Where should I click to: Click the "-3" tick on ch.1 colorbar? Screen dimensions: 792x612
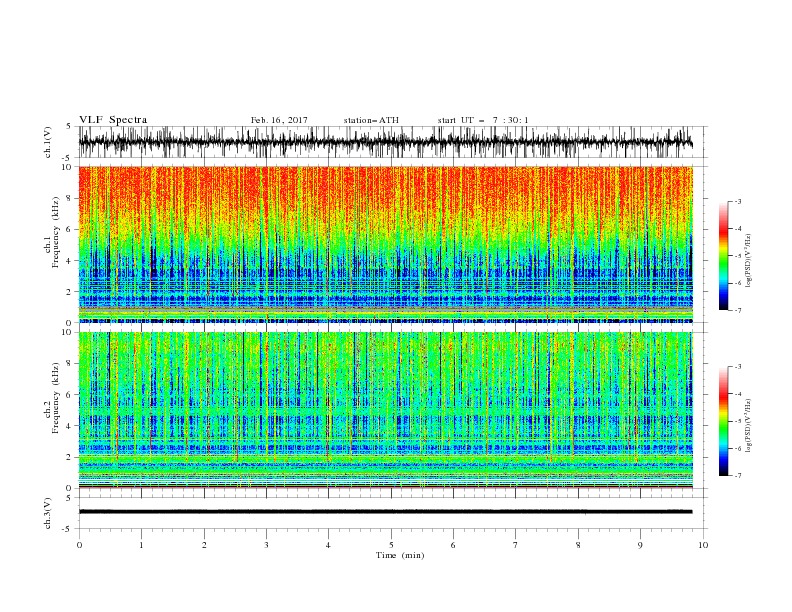click(x=737, y=201)
